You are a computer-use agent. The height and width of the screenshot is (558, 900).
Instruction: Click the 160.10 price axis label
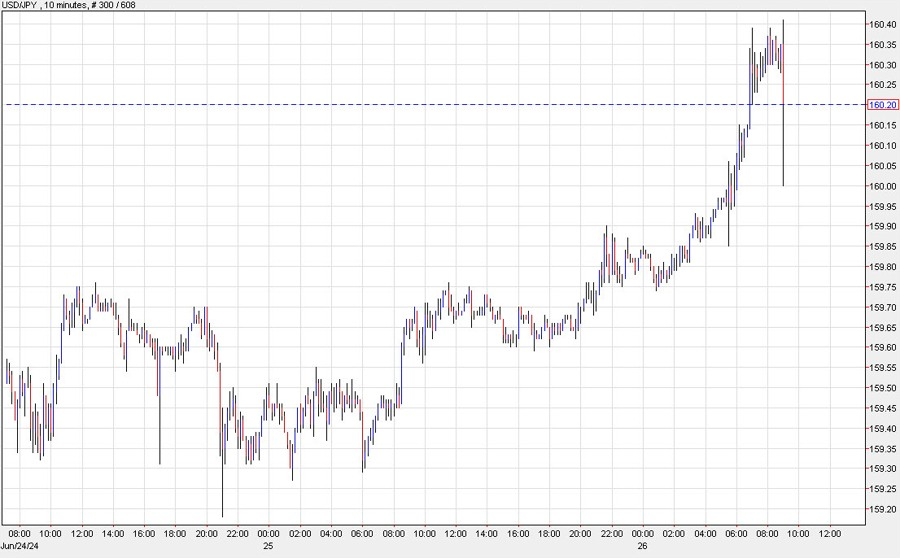click(x=883, y=145)
